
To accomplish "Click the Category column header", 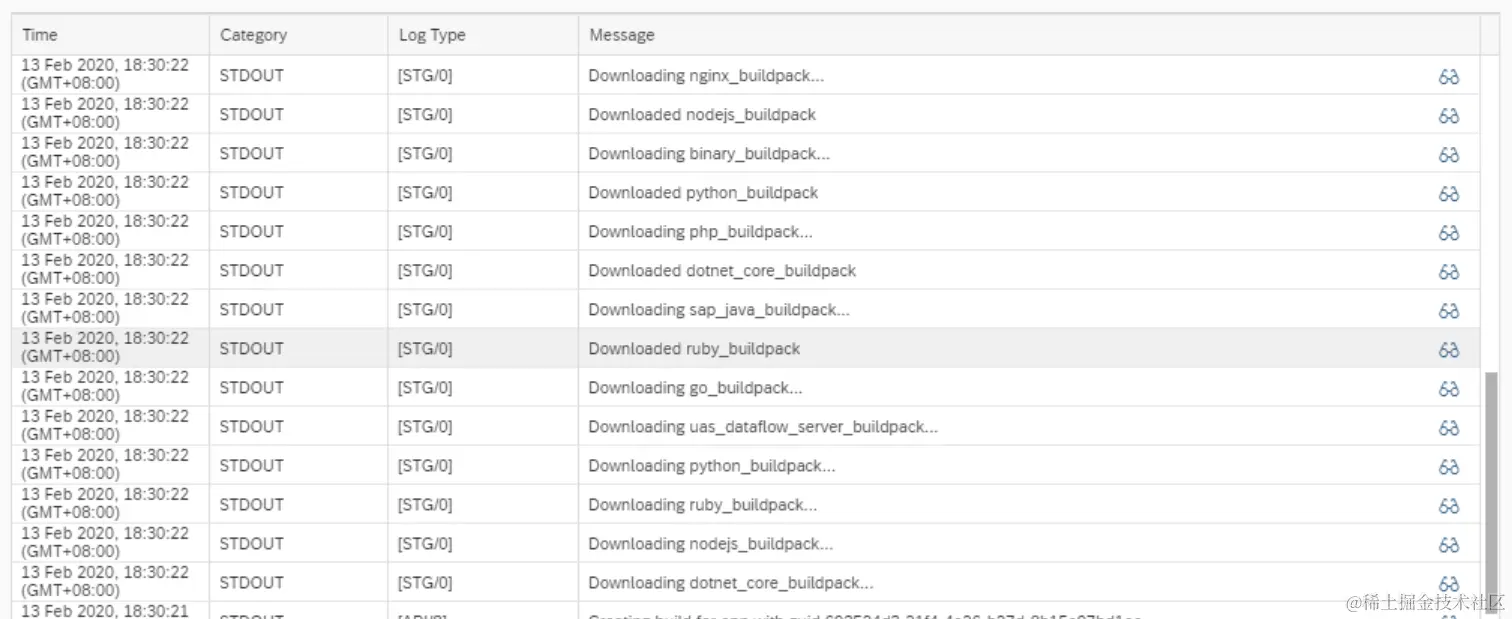I will point(299,35).
